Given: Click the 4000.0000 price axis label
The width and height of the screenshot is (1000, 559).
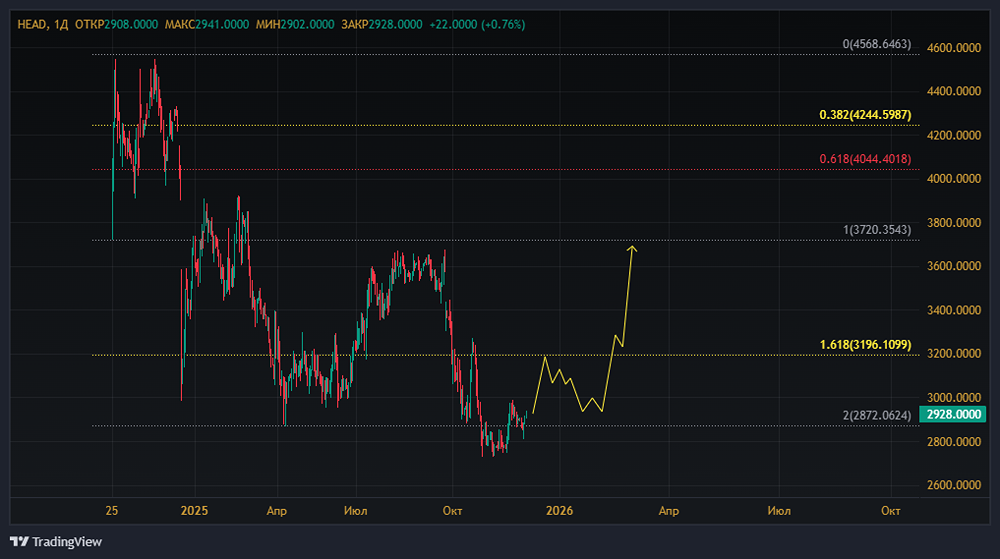Looking at the screenshot, I should click(954, 178).
